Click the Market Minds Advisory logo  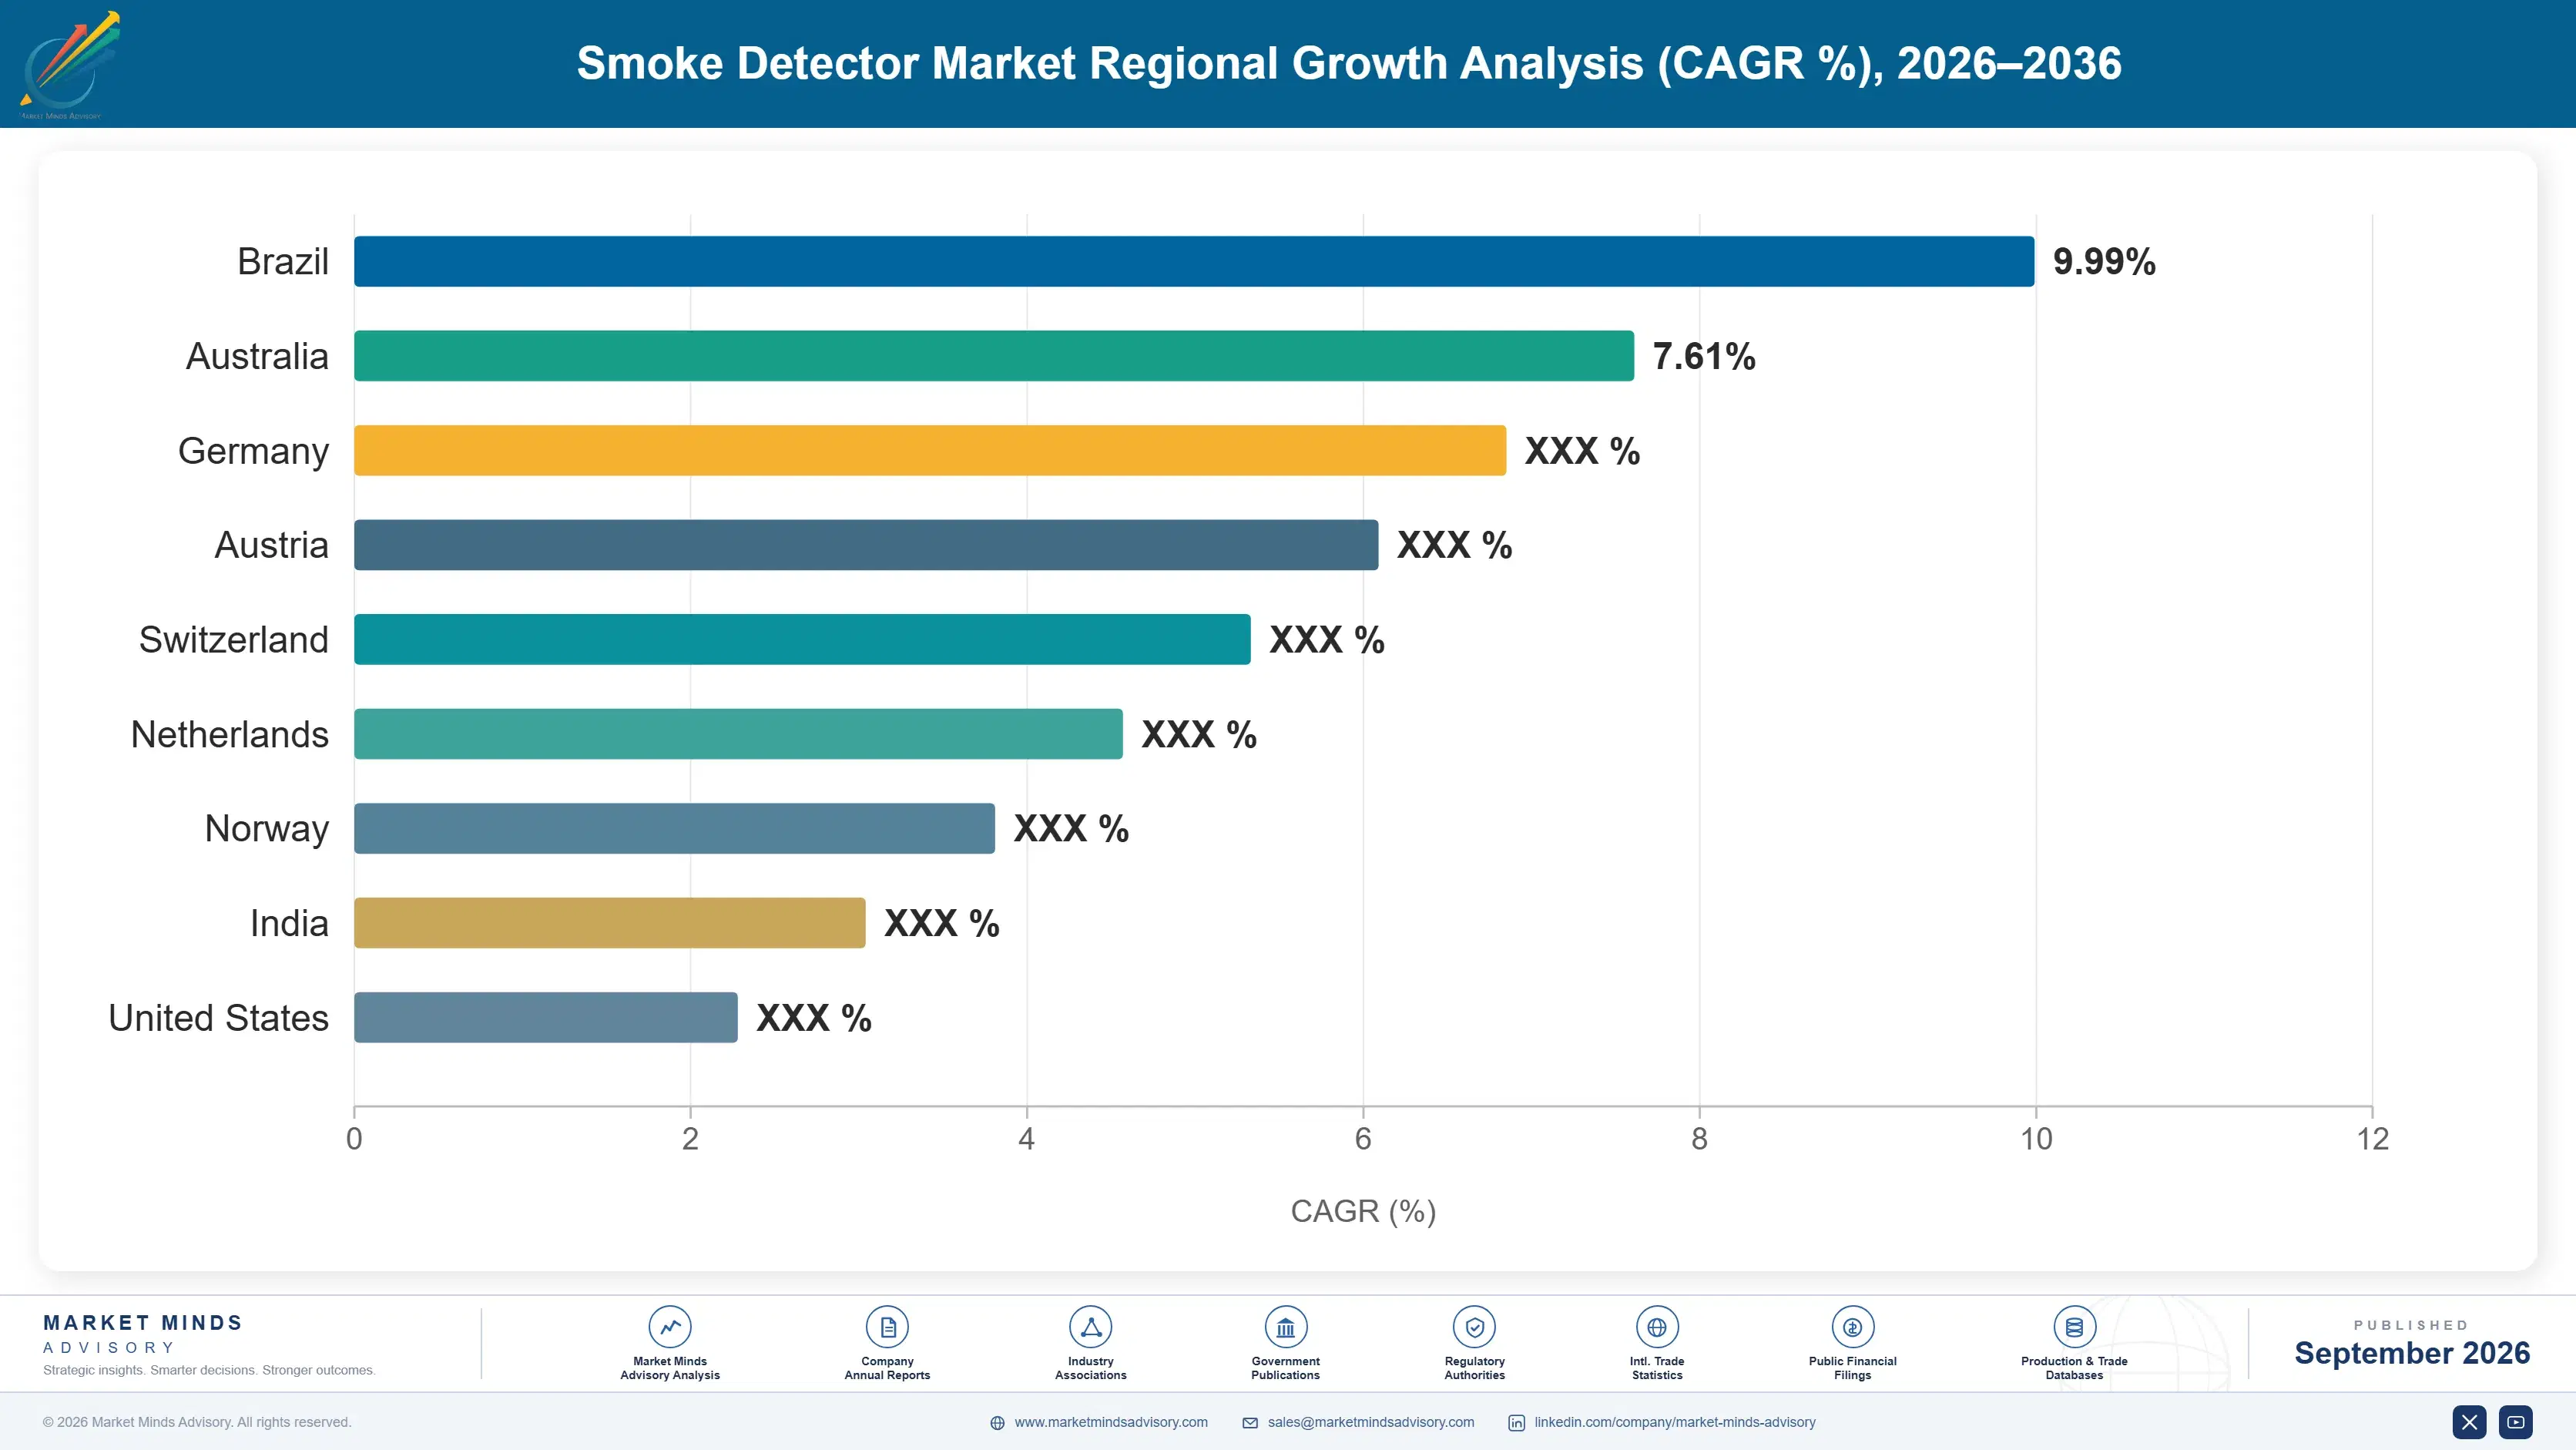[69, 65]
